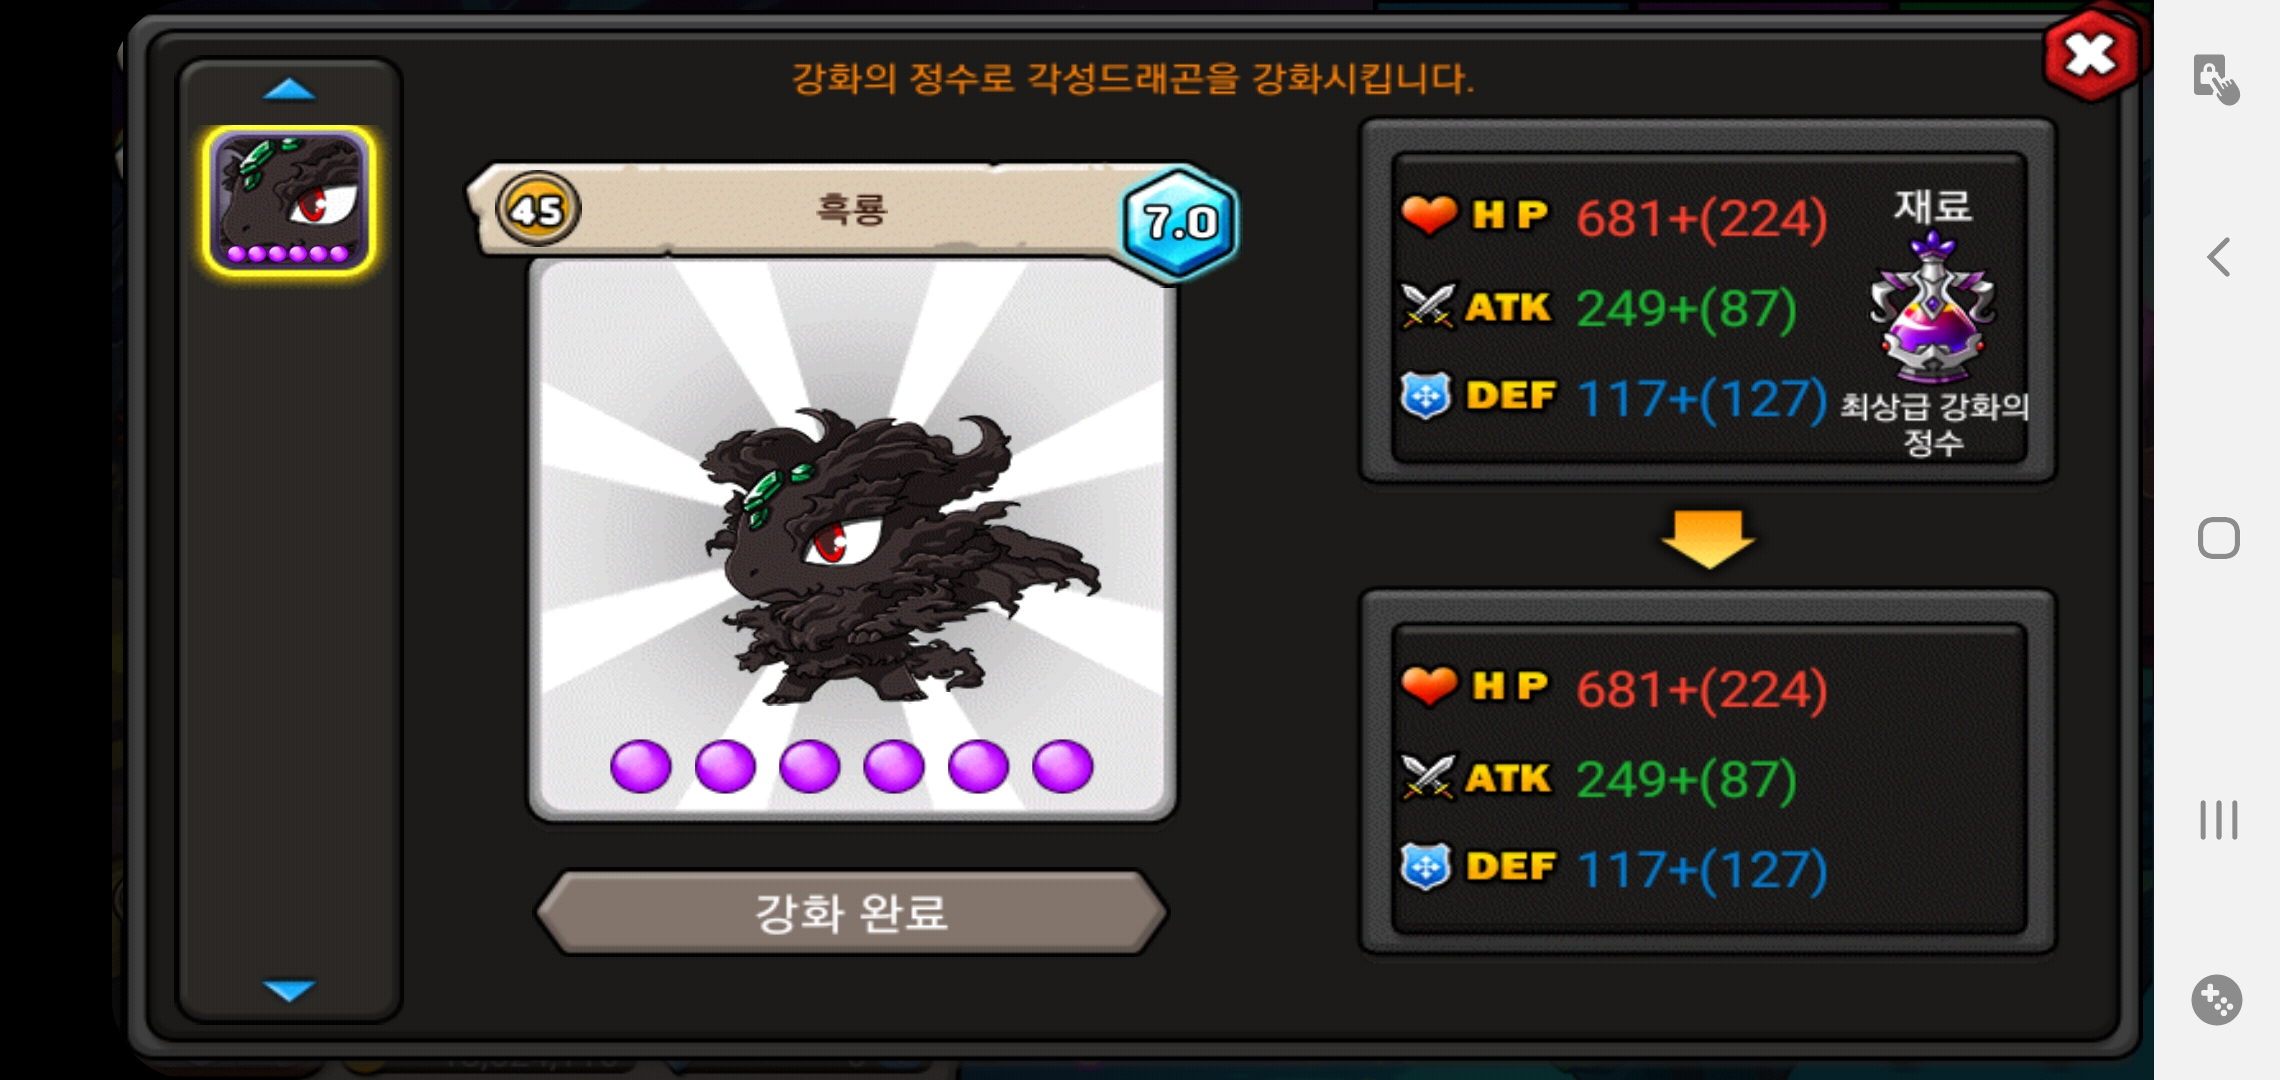The width and height of the screenshot is (2280, 1080).
Task: Tap the upper DEF shield icon
Action: pos(1426,396)
